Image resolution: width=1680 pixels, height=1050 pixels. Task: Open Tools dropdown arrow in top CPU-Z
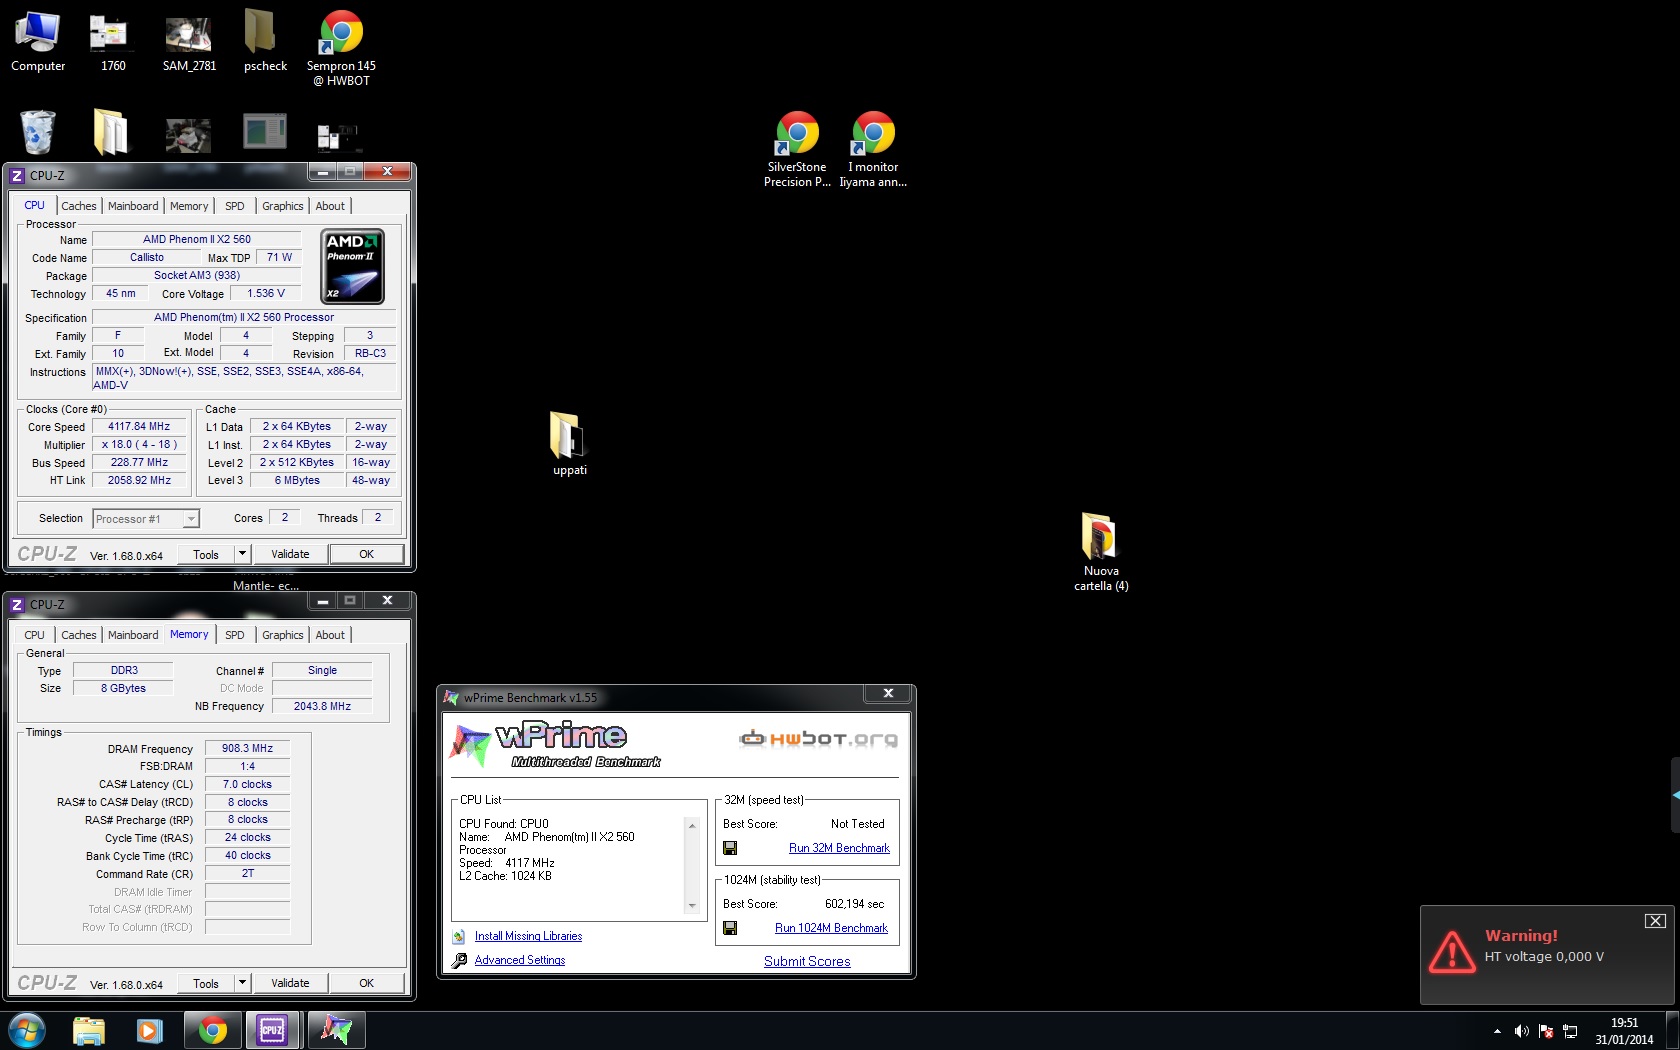(241, 554)
